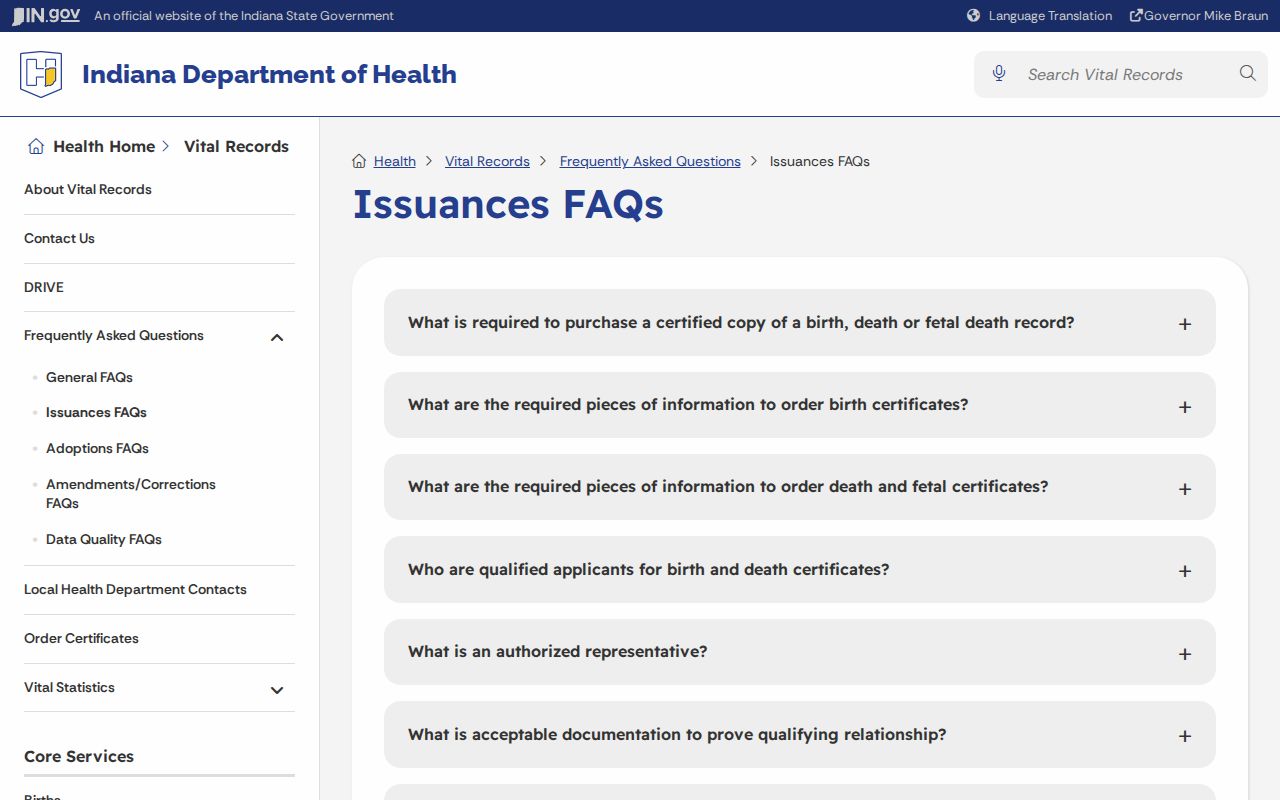This screenshot has width=1280, height=800.
Task: Select Amendments/Corrections FAQs in sidebar
Action: [x=131, y=493]
